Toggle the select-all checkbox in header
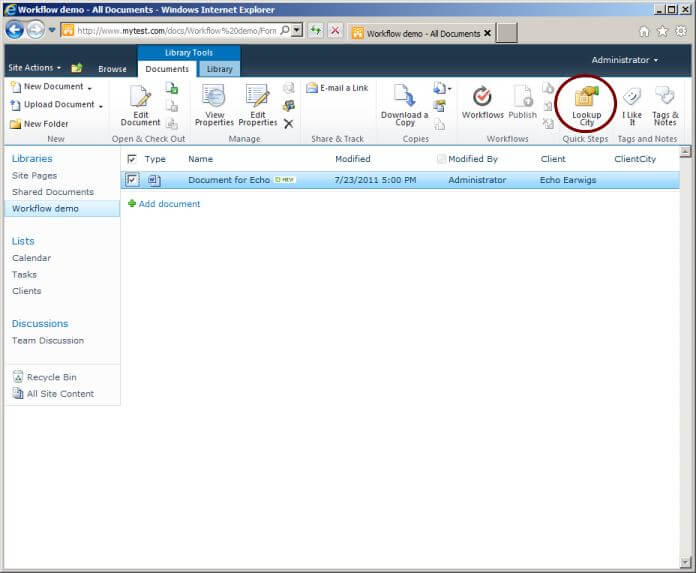The image size is (696, 573). point(131,159)
